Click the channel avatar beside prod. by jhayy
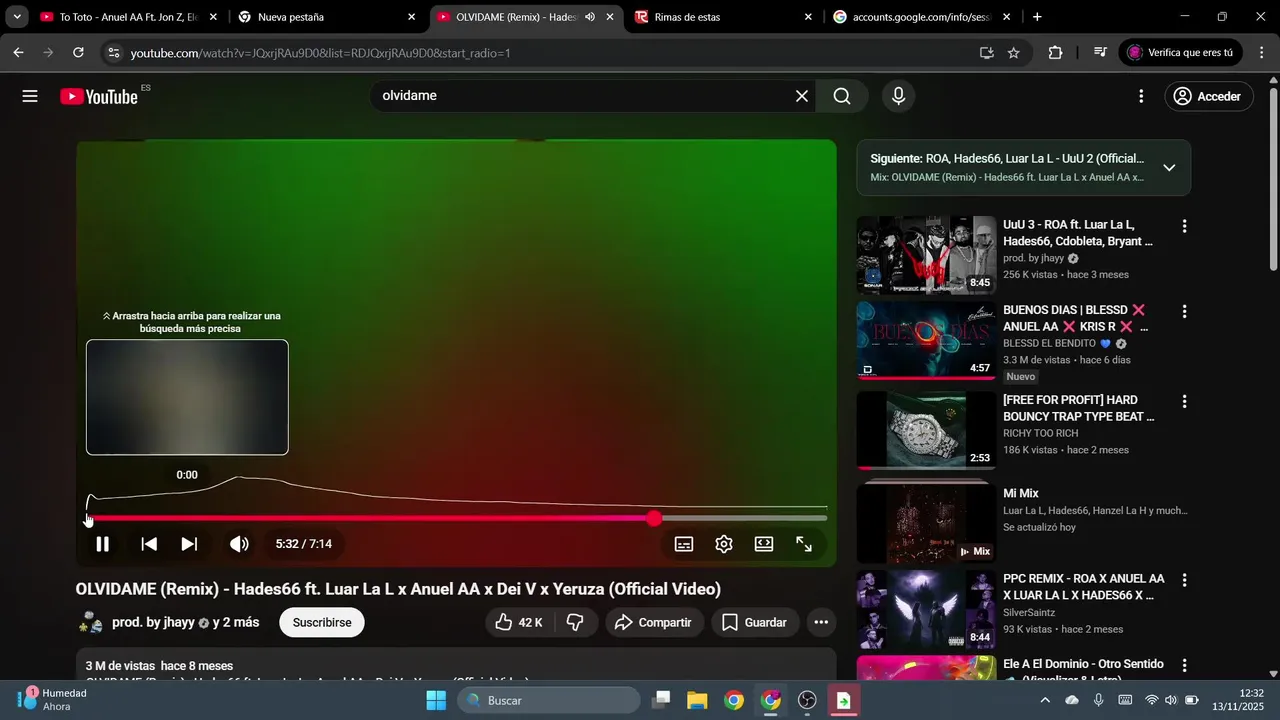1280x720 pixels. tap(90, 622)
